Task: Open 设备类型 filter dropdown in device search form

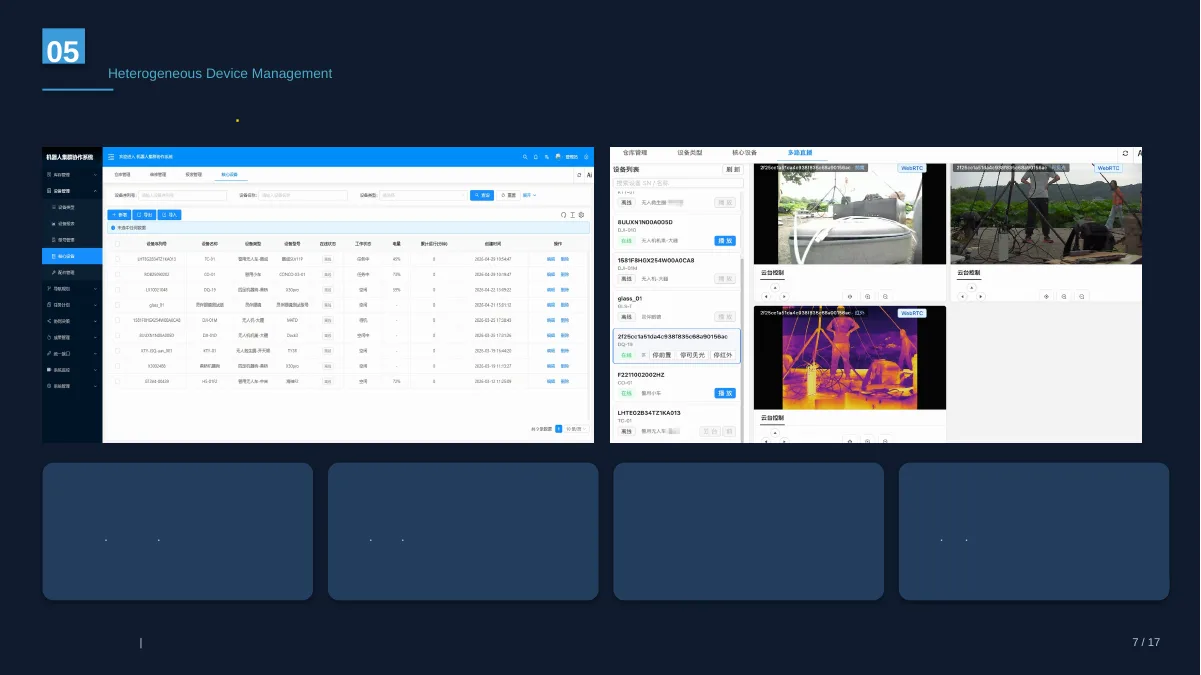Action: (x=423, y=195)
